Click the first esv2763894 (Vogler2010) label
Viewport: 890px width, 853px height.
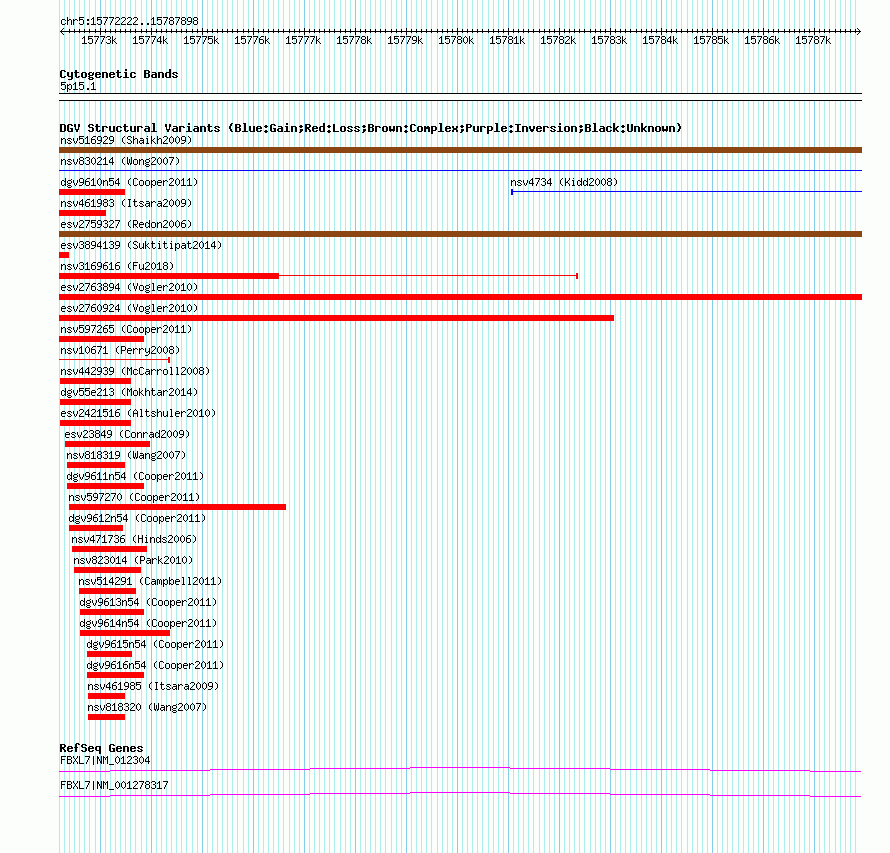point(129,287)
